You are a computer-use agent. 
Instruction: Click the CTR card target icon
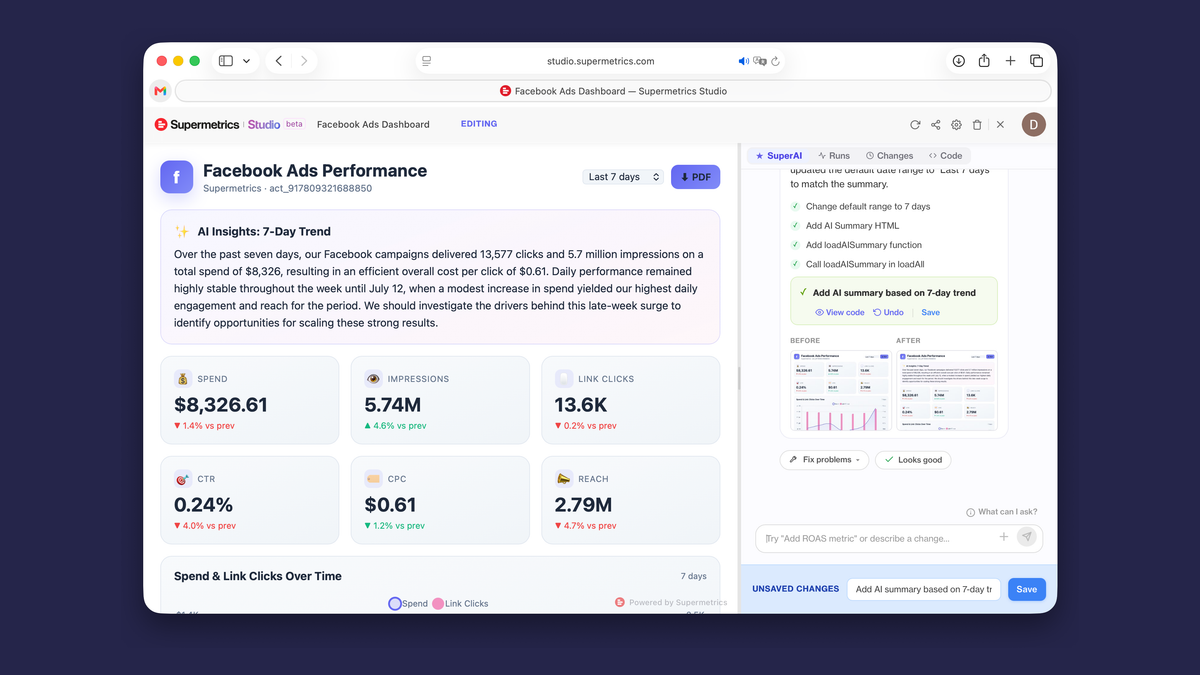pyautogui.click(x=182, y=479)
